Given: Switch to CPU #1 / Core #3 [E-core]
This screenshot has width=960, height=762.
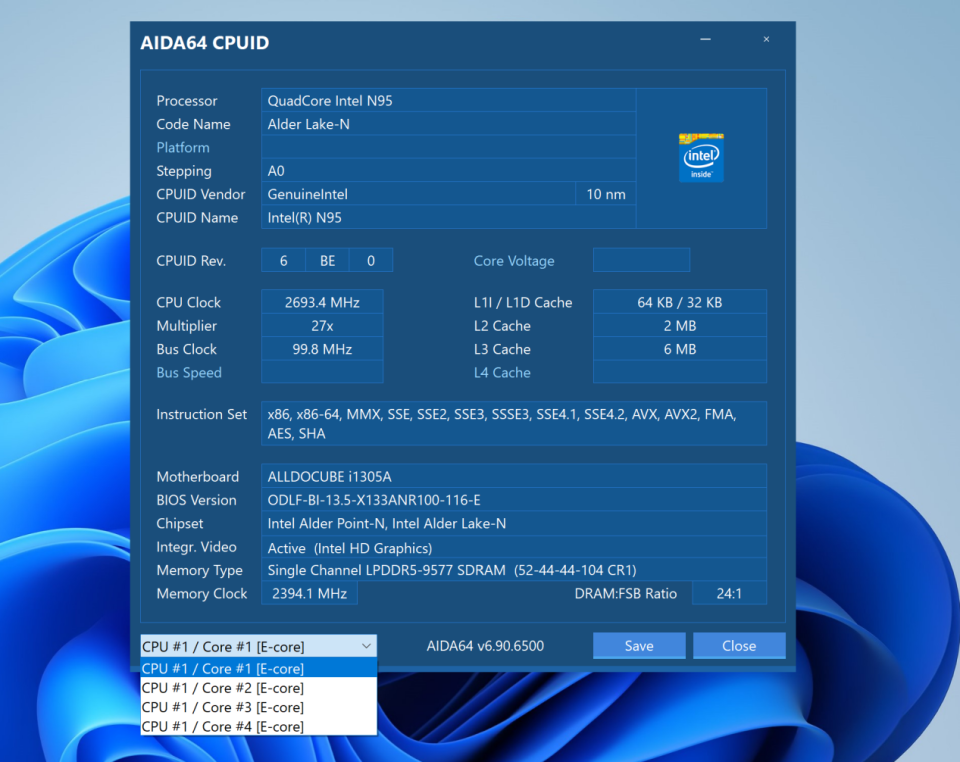Looking at the screenshot, I should click(x=258, y=708).
